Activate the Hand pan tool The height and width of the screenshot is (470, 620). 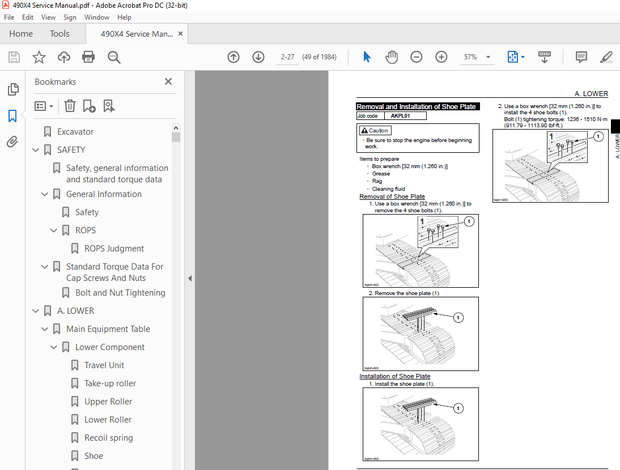pyautogui.click(x=391, y=57)
